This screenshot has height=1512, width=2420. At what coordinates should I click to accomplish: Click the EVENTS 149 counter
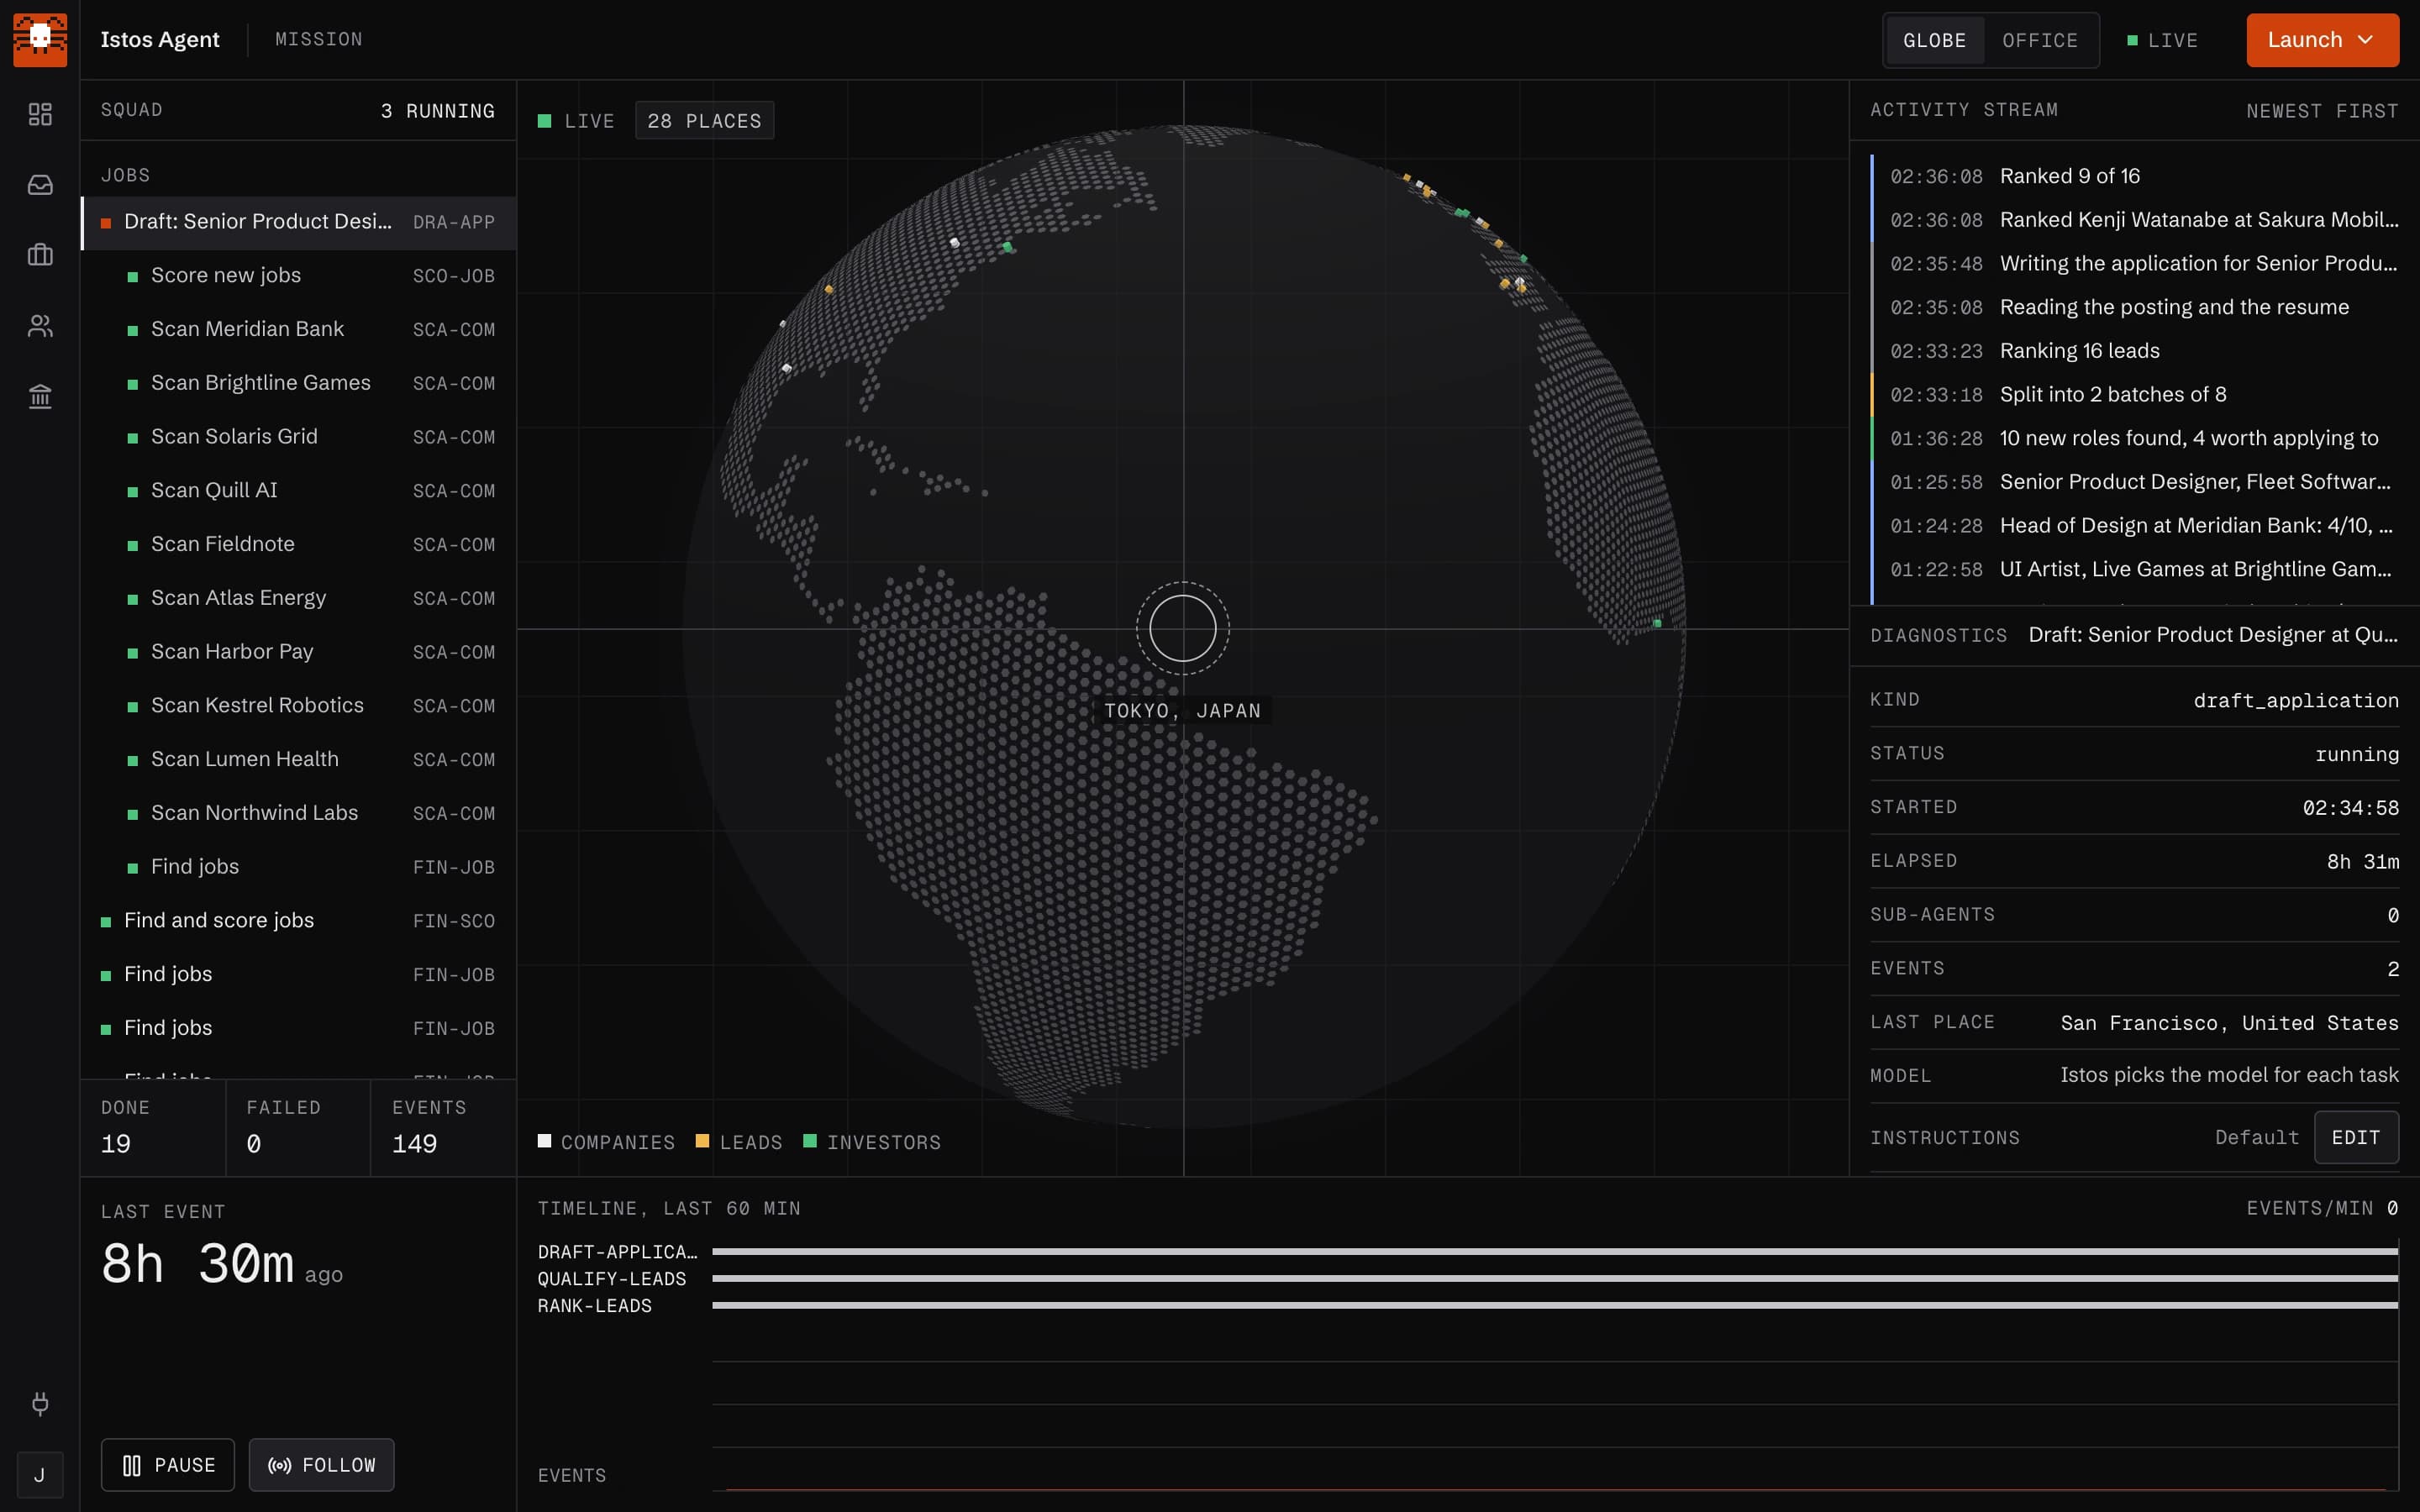(443, 1127)
